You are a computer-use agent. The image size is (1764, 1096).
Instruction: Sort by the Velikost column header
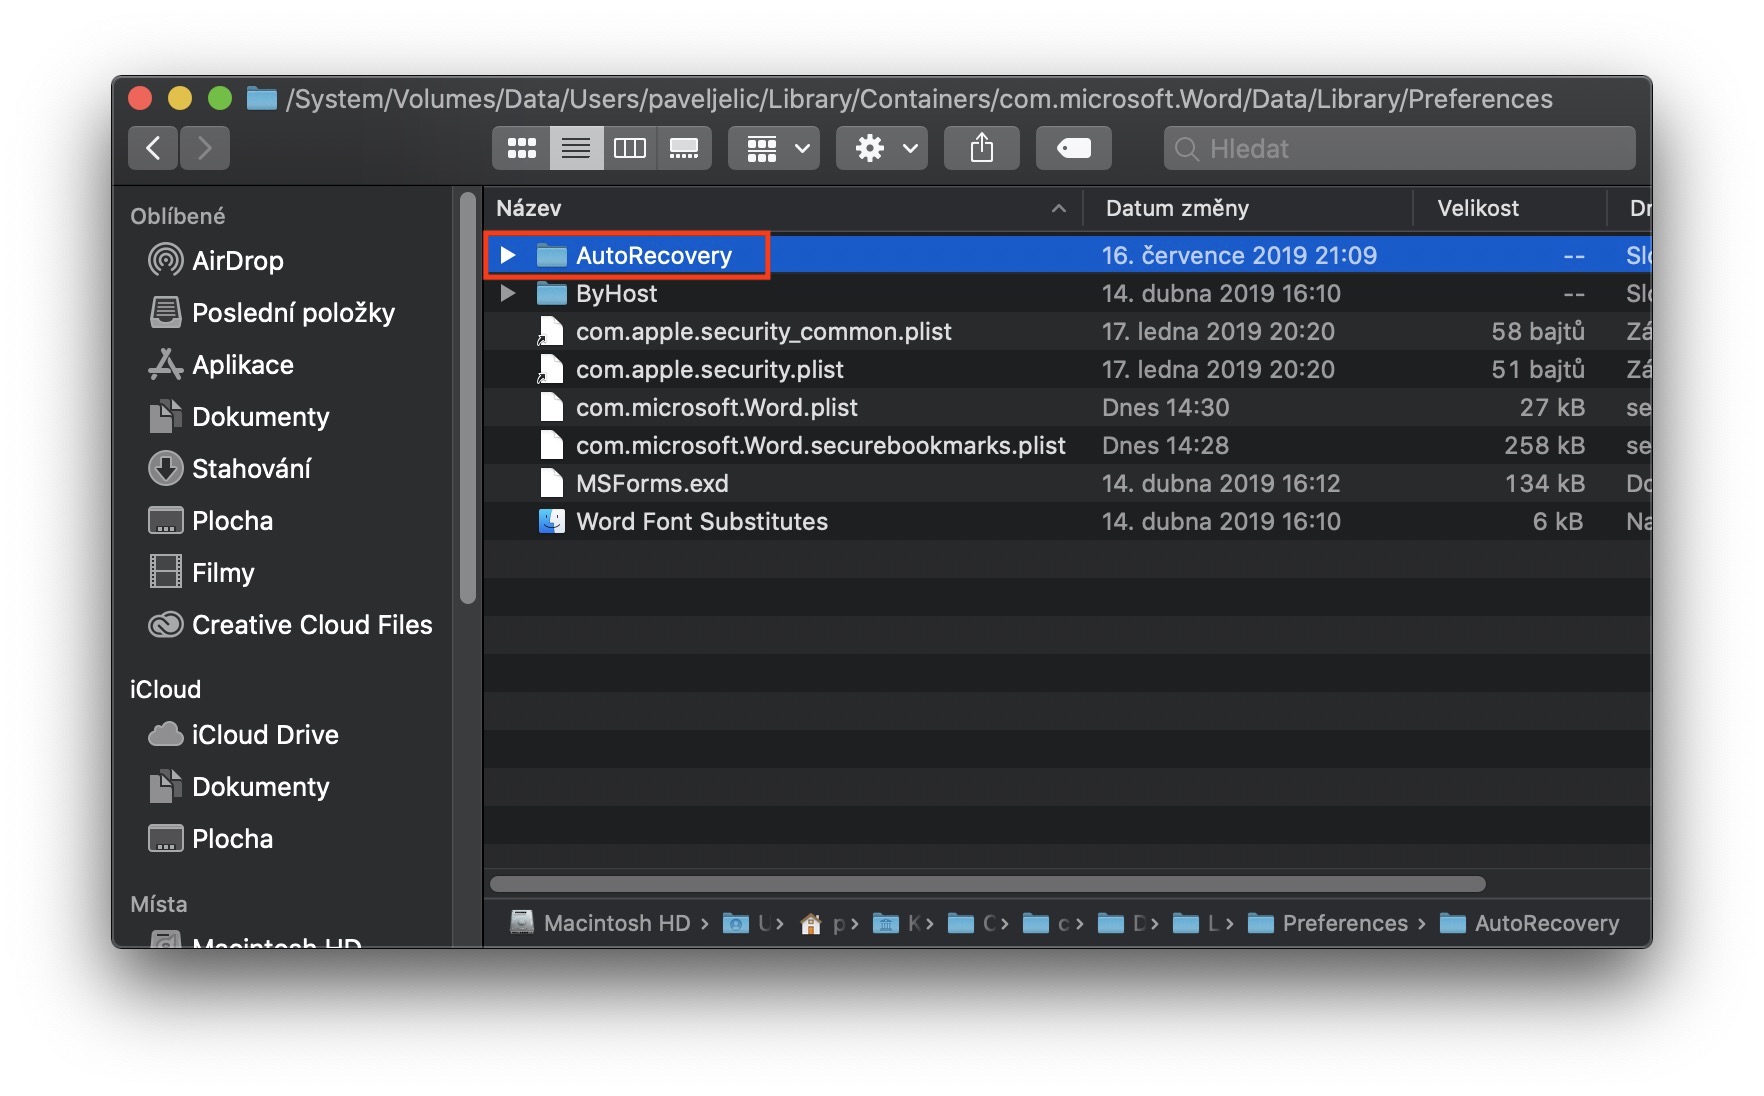coord(1510,208)
